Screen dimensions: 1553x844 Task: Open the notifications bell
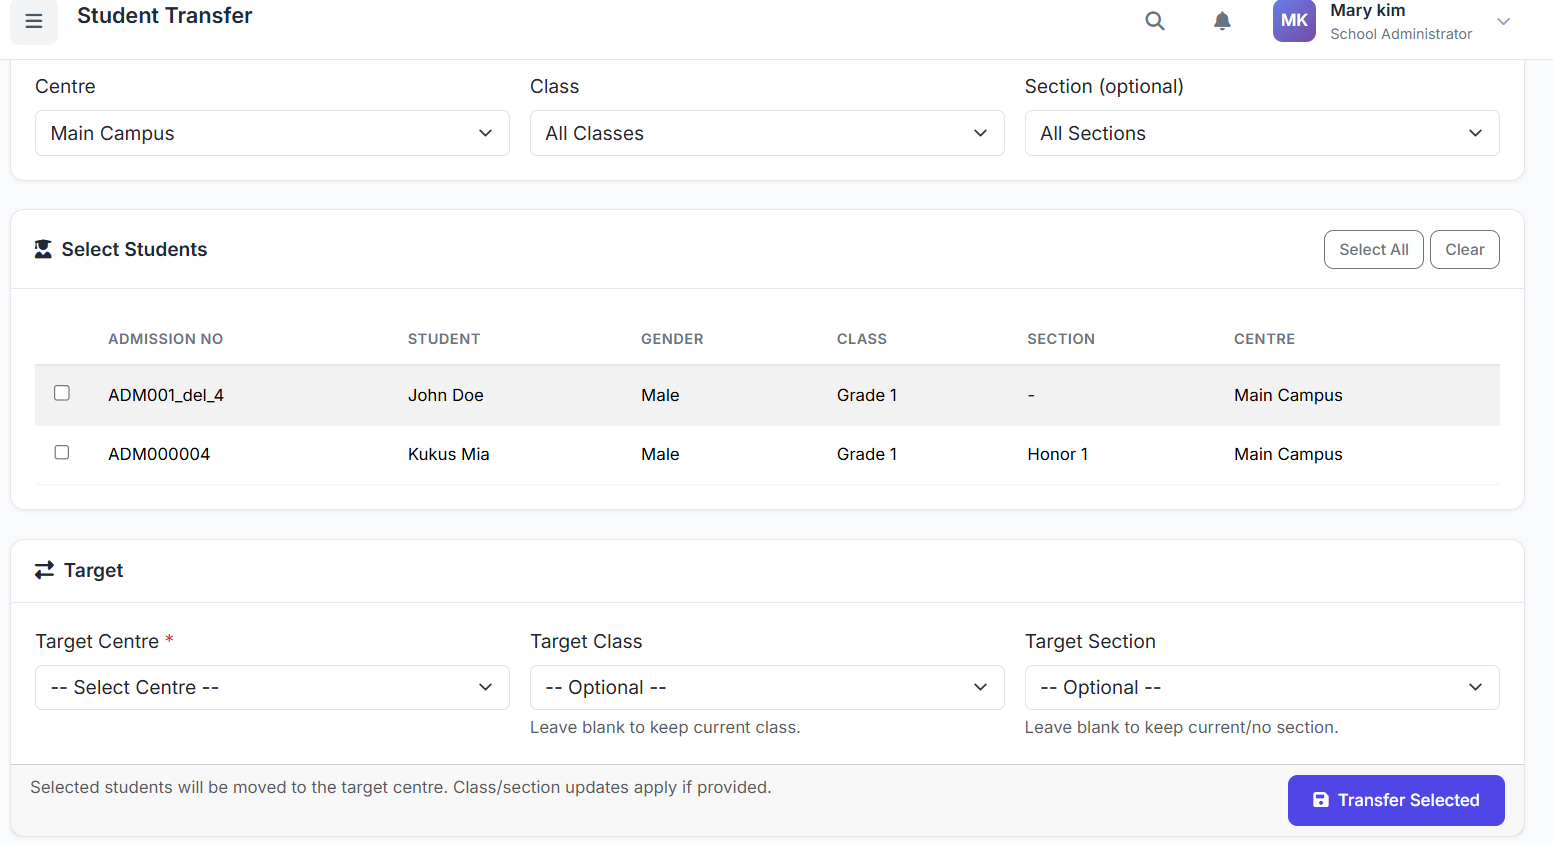pyautogui.click(x=1221, y=21)
